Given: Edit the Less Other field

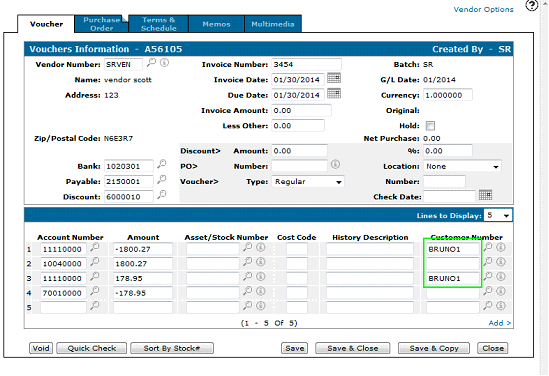Looking at the screenshot, I should (x=298, y=126).
